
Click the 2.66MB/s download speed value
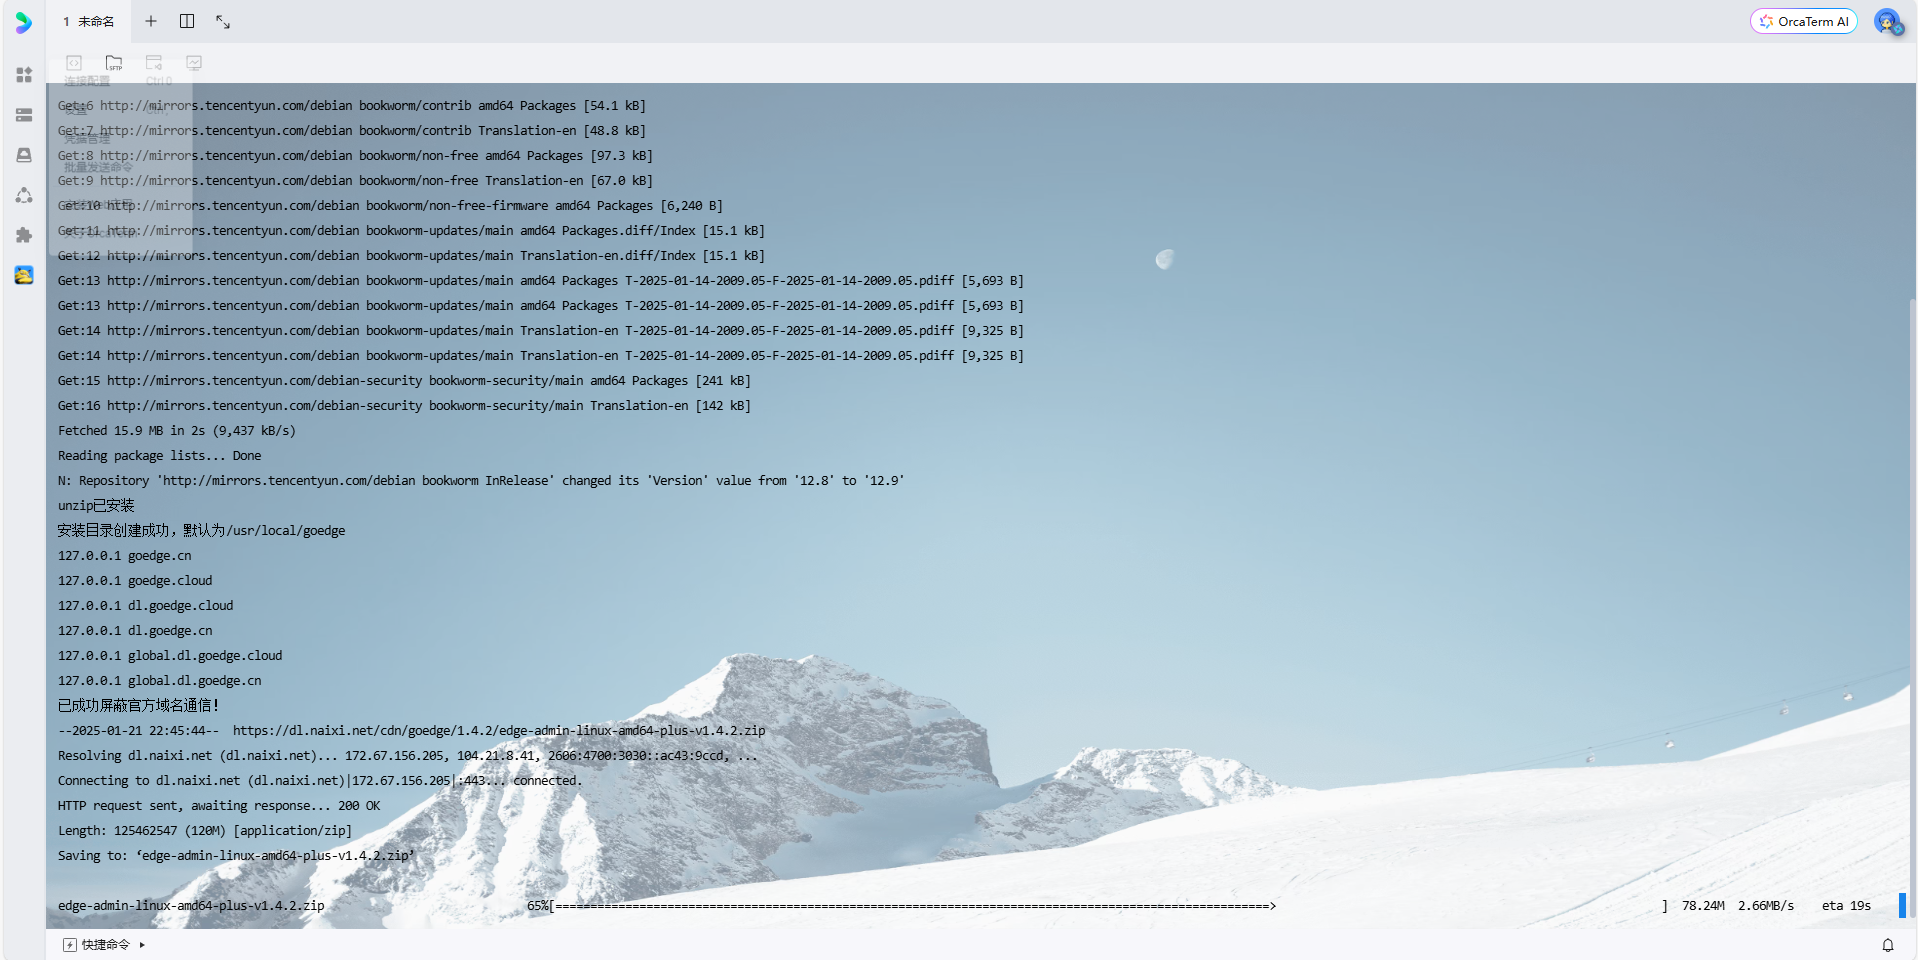point(1766,906)
